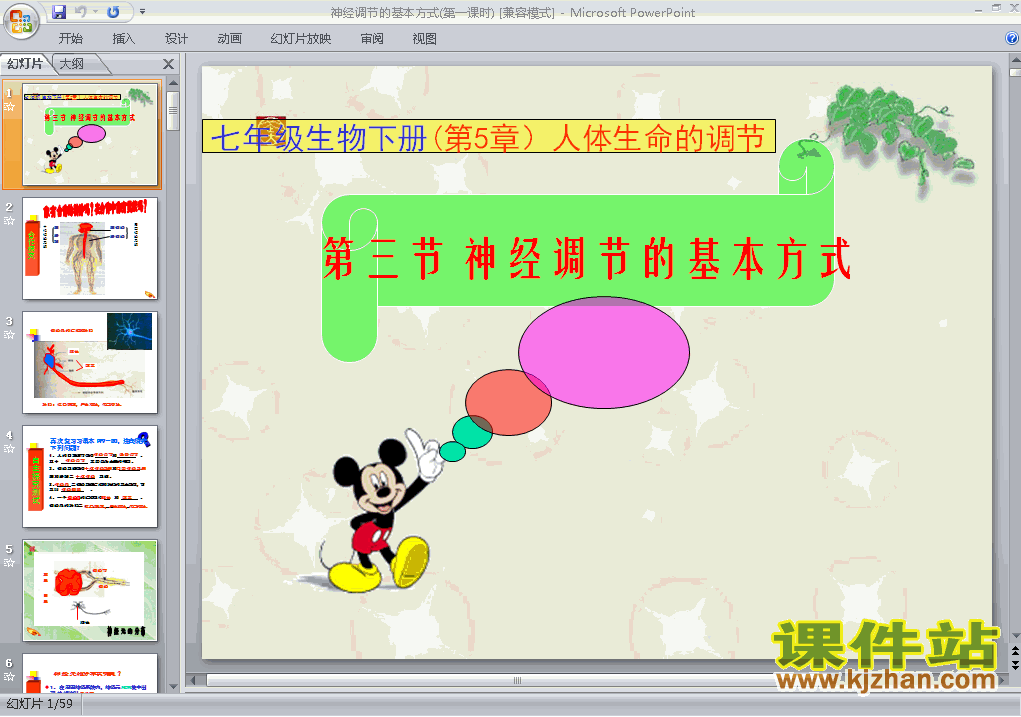
Task: Redo the last action
Action: point(113,12)
